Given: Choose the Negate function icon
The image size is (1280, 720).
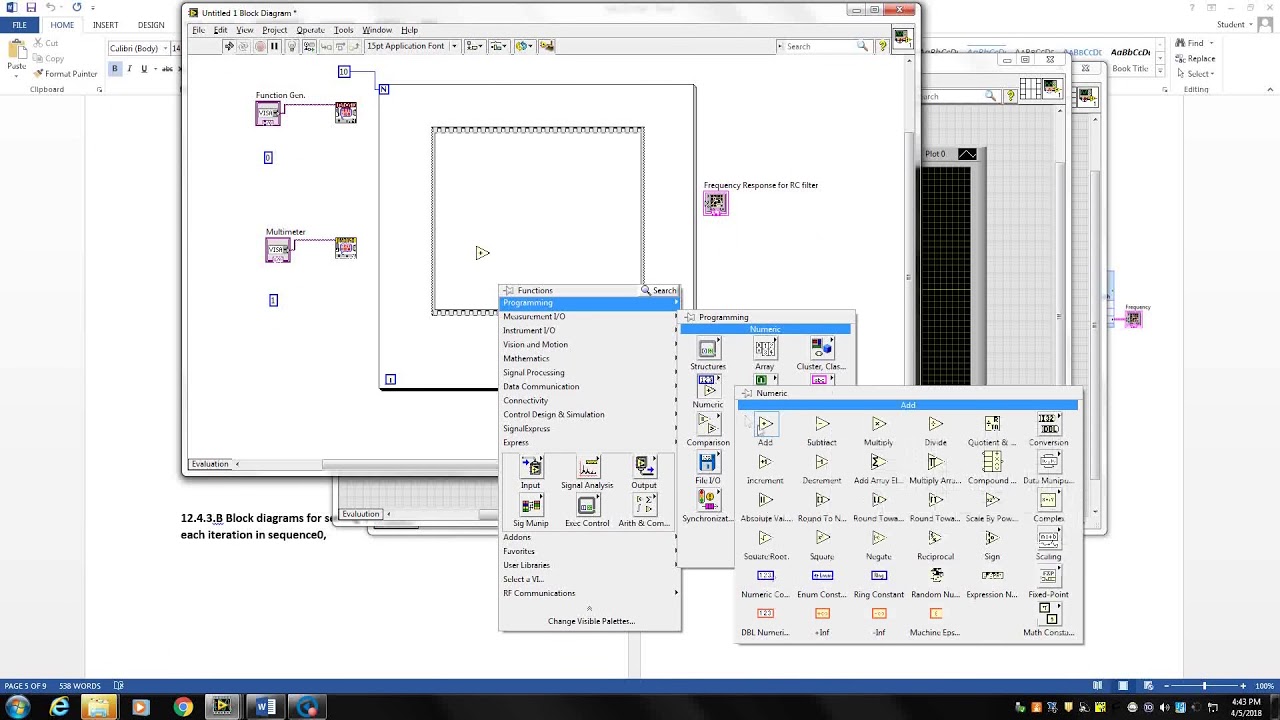Looking at the screenshot, I should pos(879,538).
